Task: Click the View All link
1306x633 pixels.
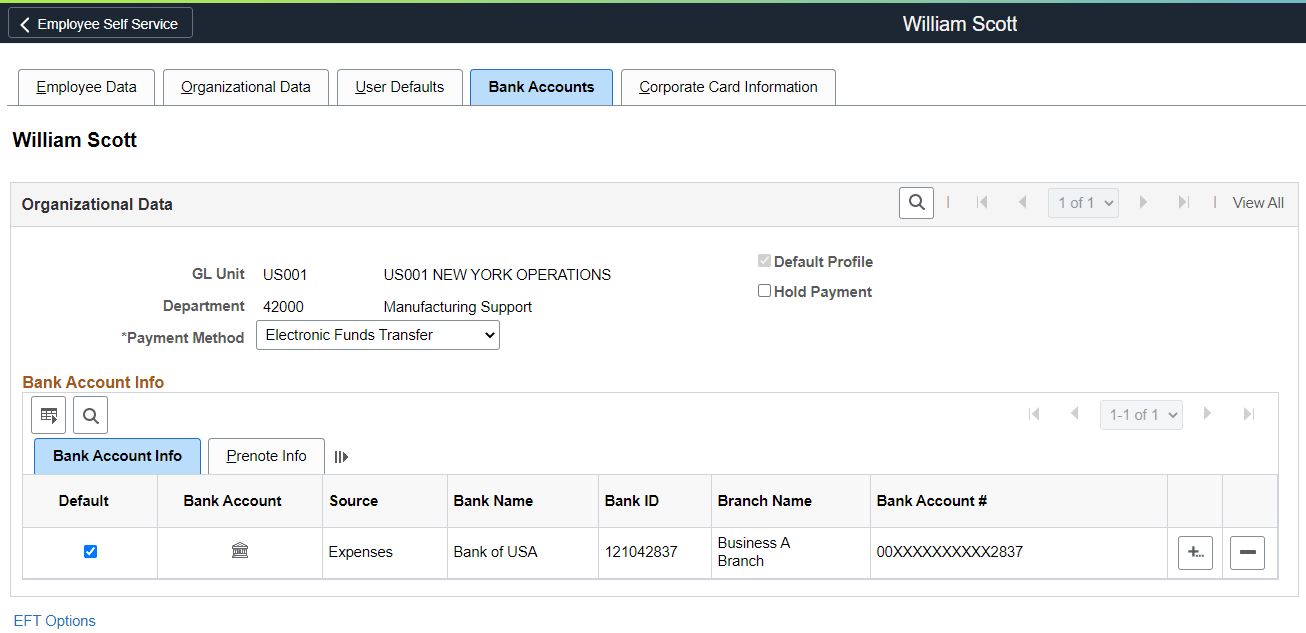Action: (x=1257, y=202)
